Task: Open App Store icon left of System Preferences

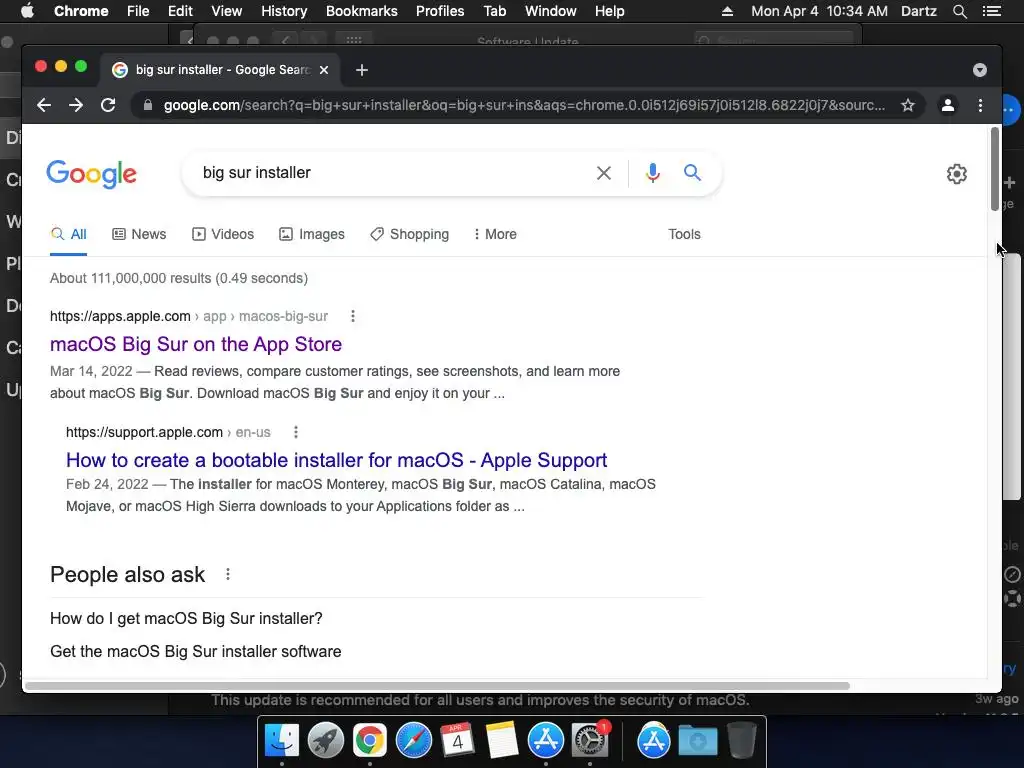Action: (x=546, y=741)
